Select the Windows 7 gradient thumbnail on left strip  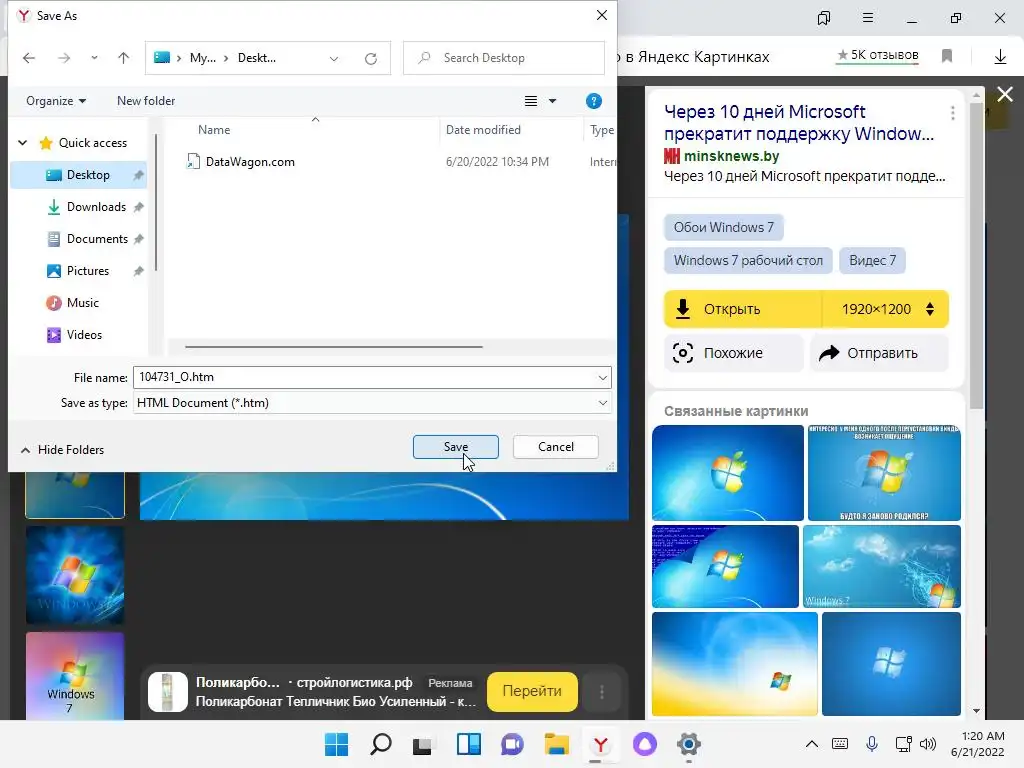75,676
